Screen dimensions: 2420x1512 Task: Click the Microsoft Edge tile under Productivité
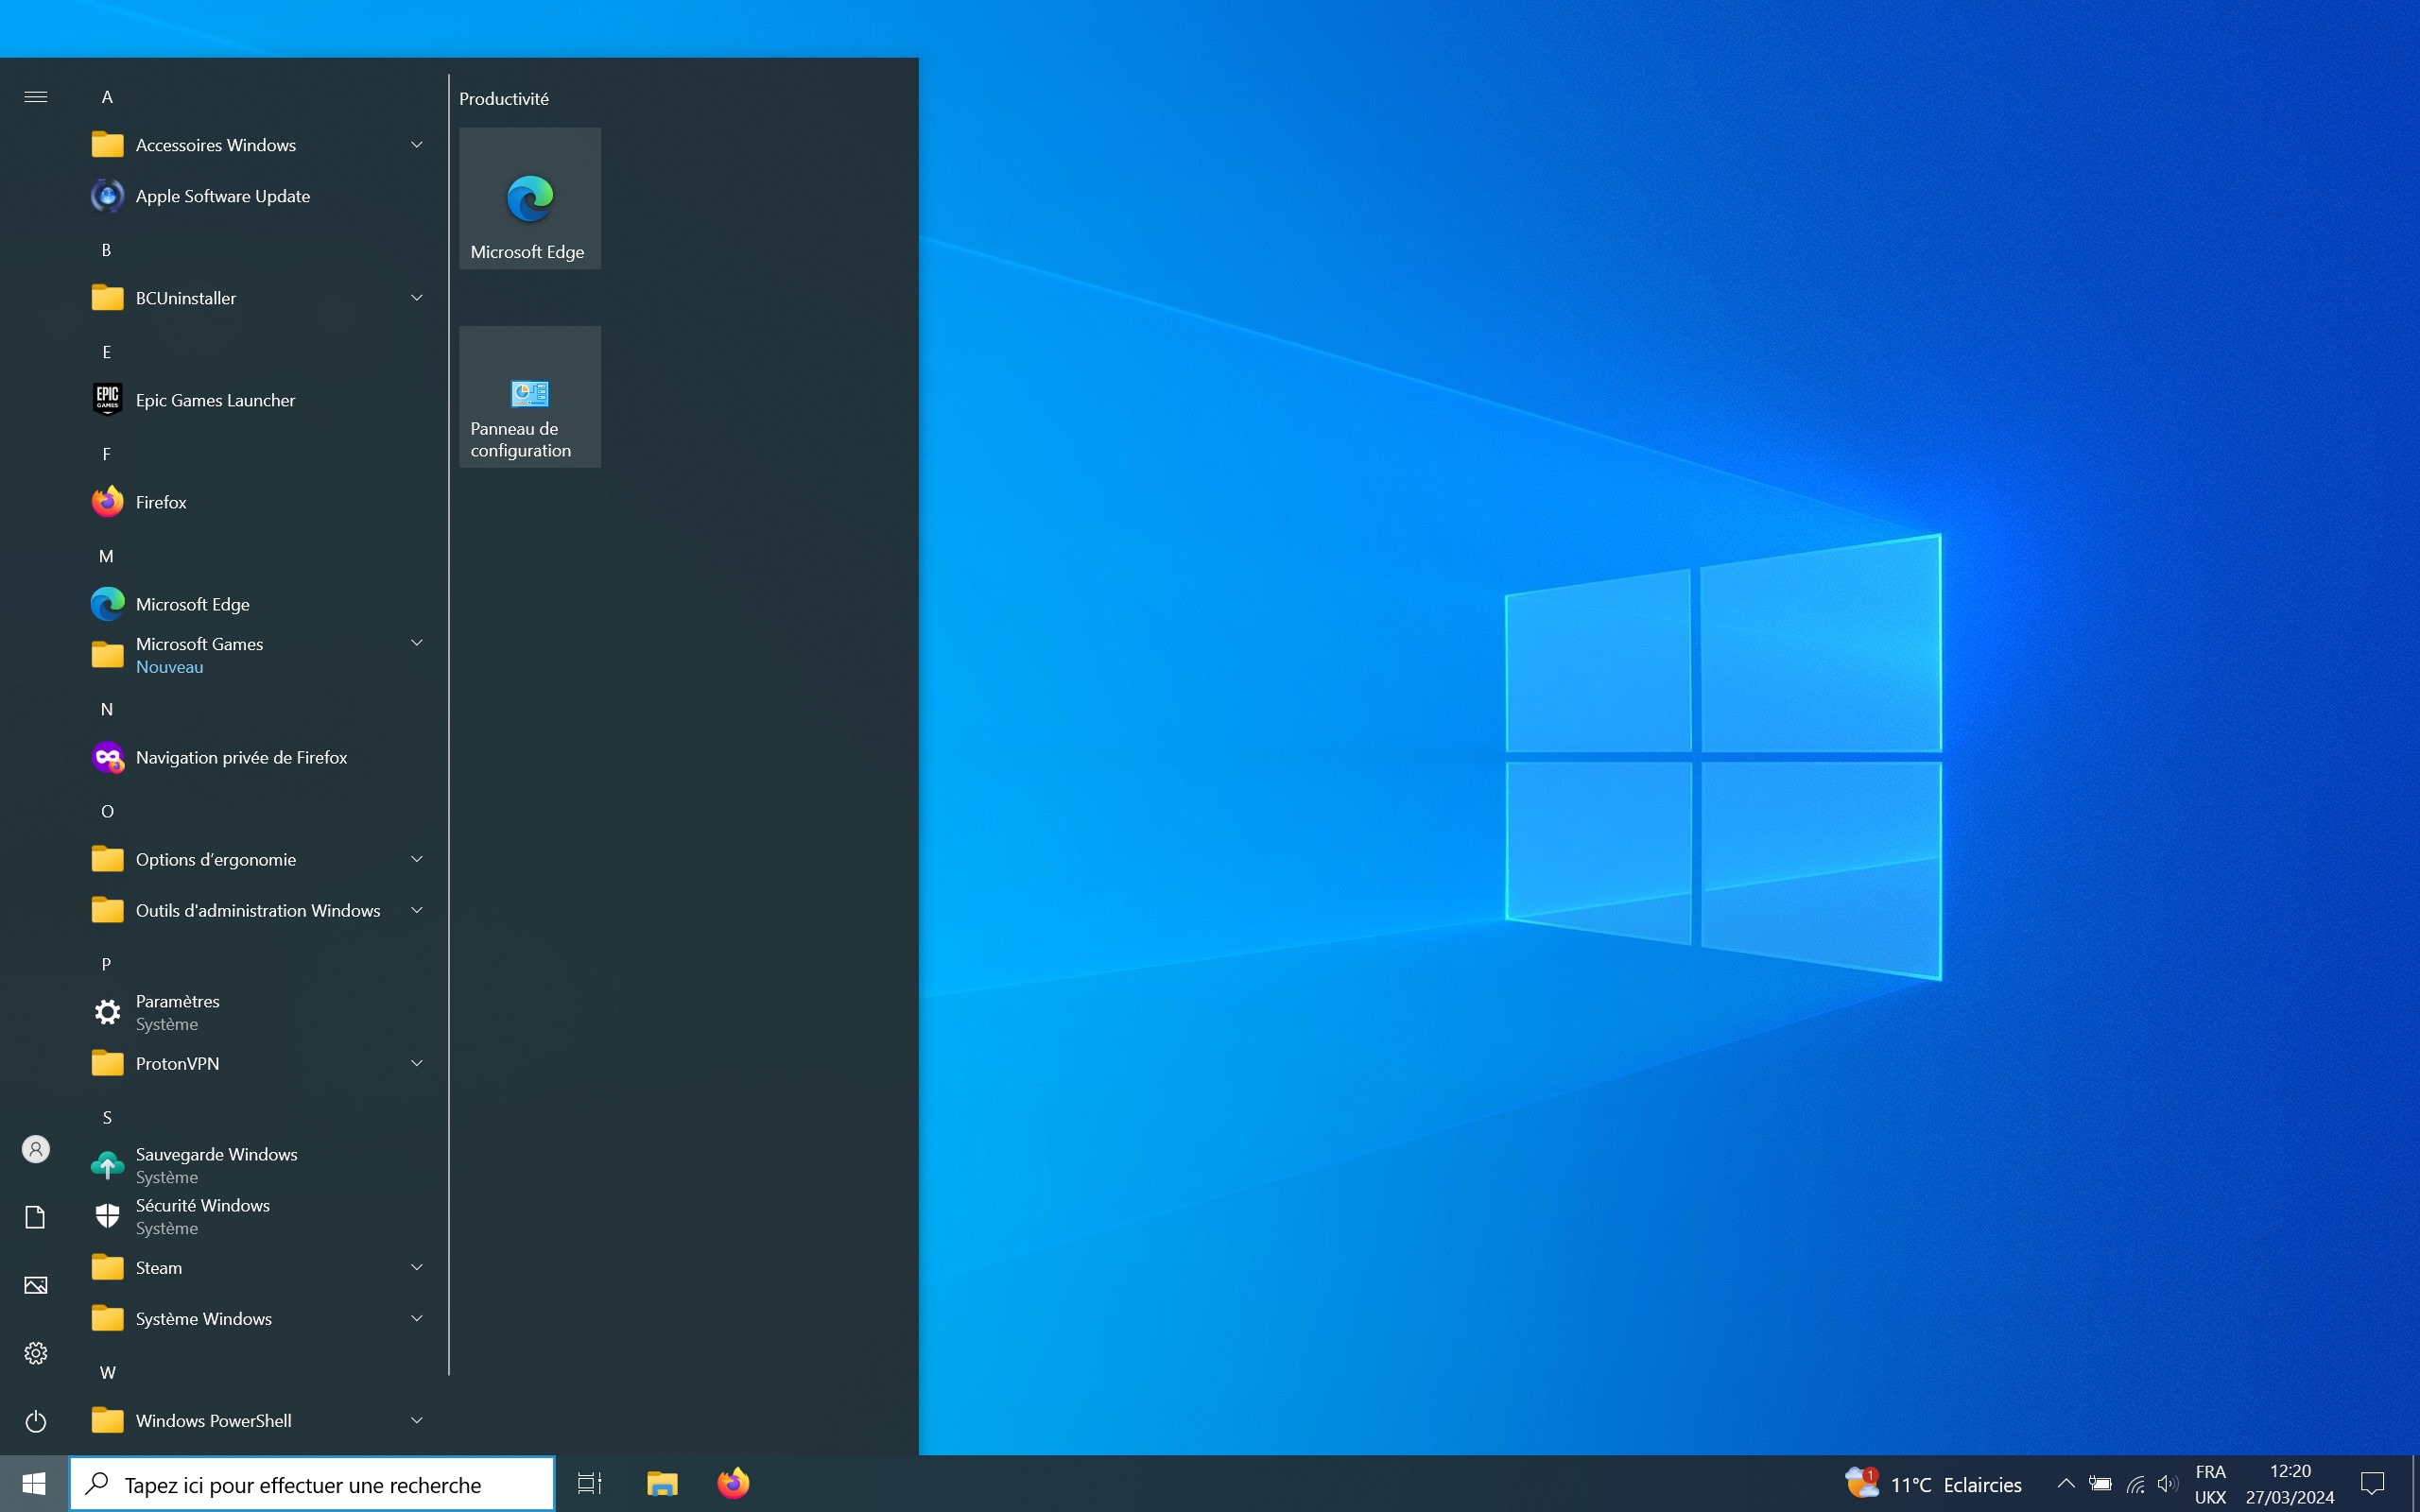coord(529,198)
